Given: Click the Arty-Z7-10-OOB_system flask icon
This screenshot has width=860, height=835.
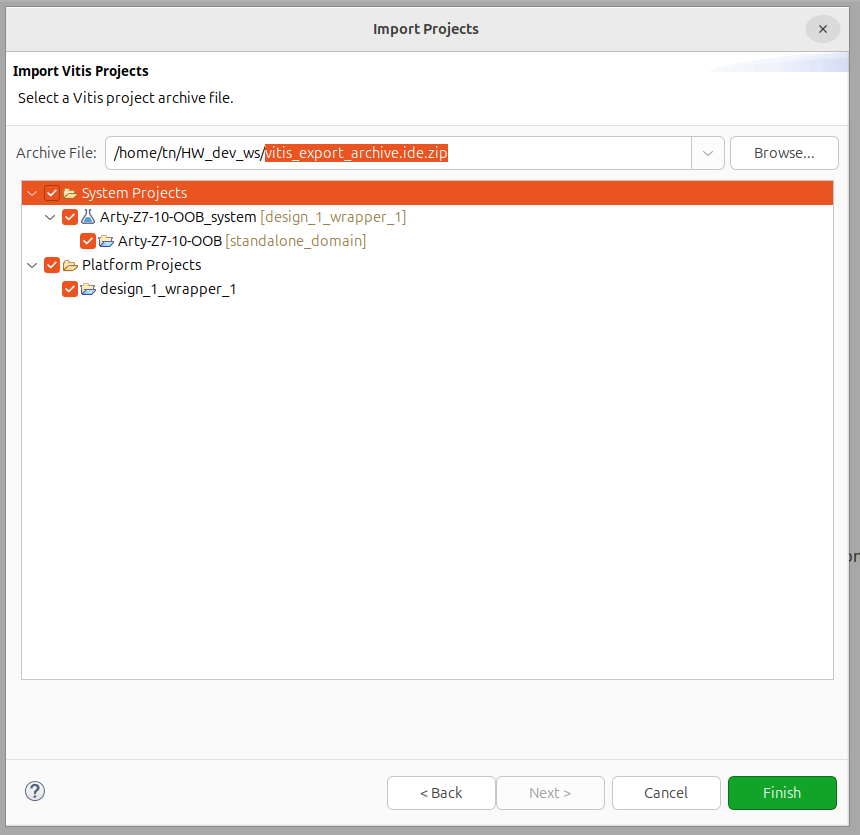Looking at the screenshot, I should point(88,217).
